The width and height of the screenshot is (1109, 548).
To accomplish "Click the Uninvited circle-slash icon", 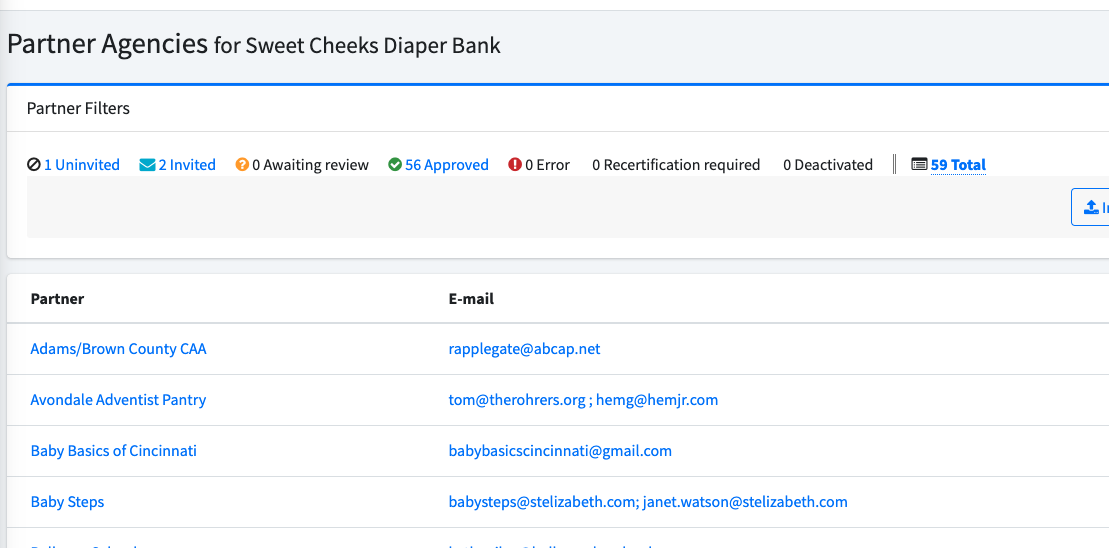I will 34,165.
